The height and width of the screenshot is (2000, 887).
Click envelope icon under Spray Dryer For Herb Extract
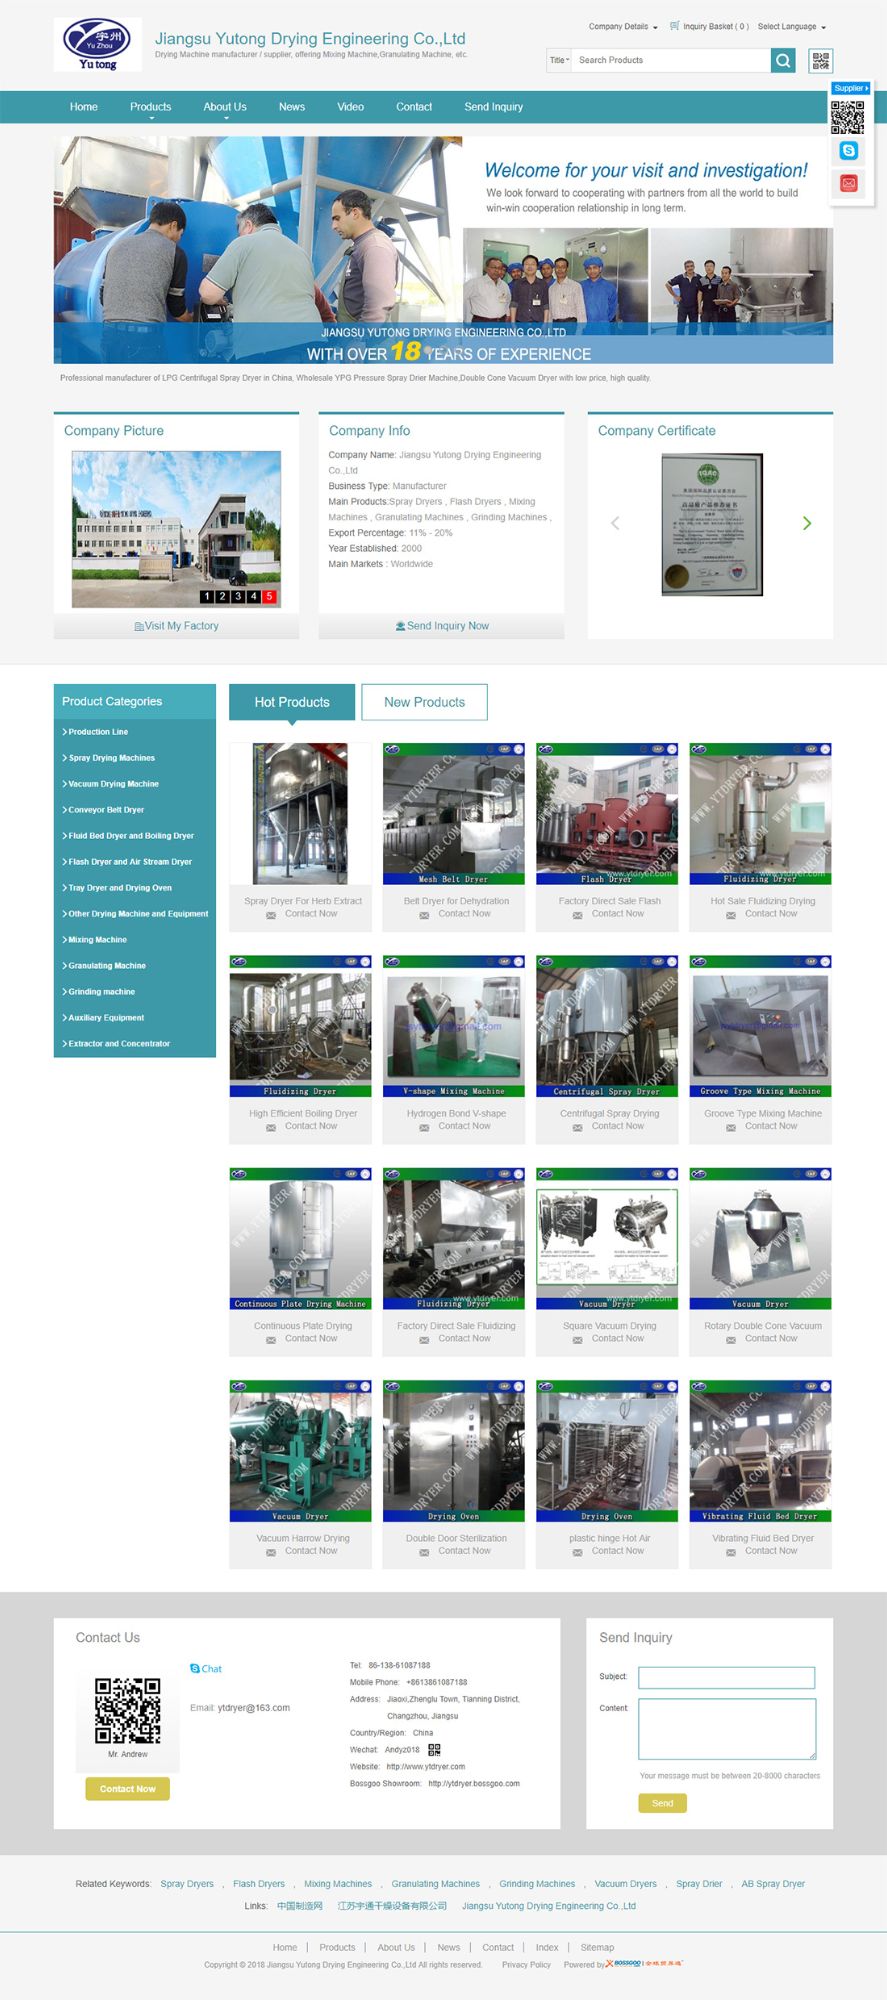(271, 915)
